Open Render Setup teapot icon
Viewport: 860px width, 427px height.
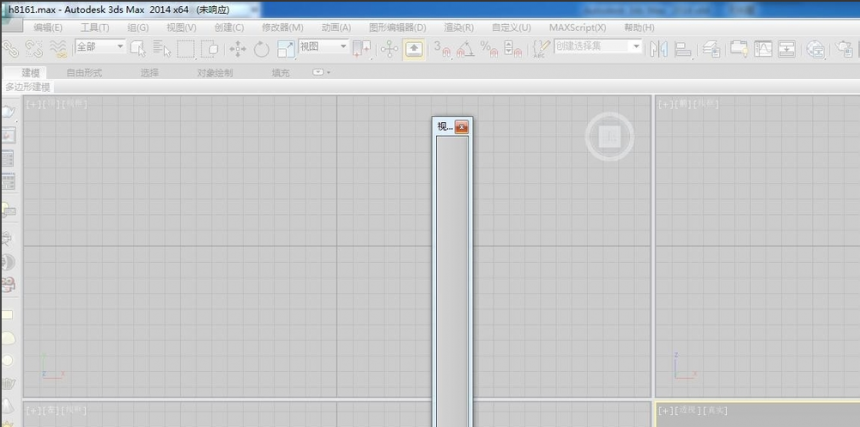[845, 49]
